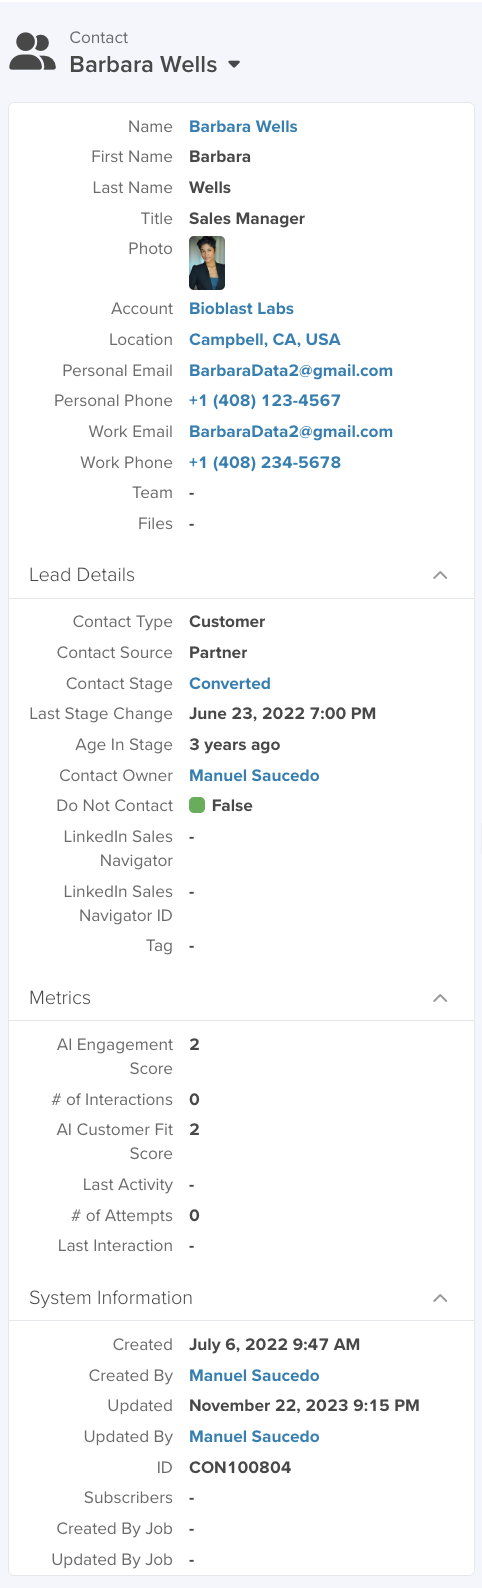Collapse the System Information section chevron

tap(440, 1298)
